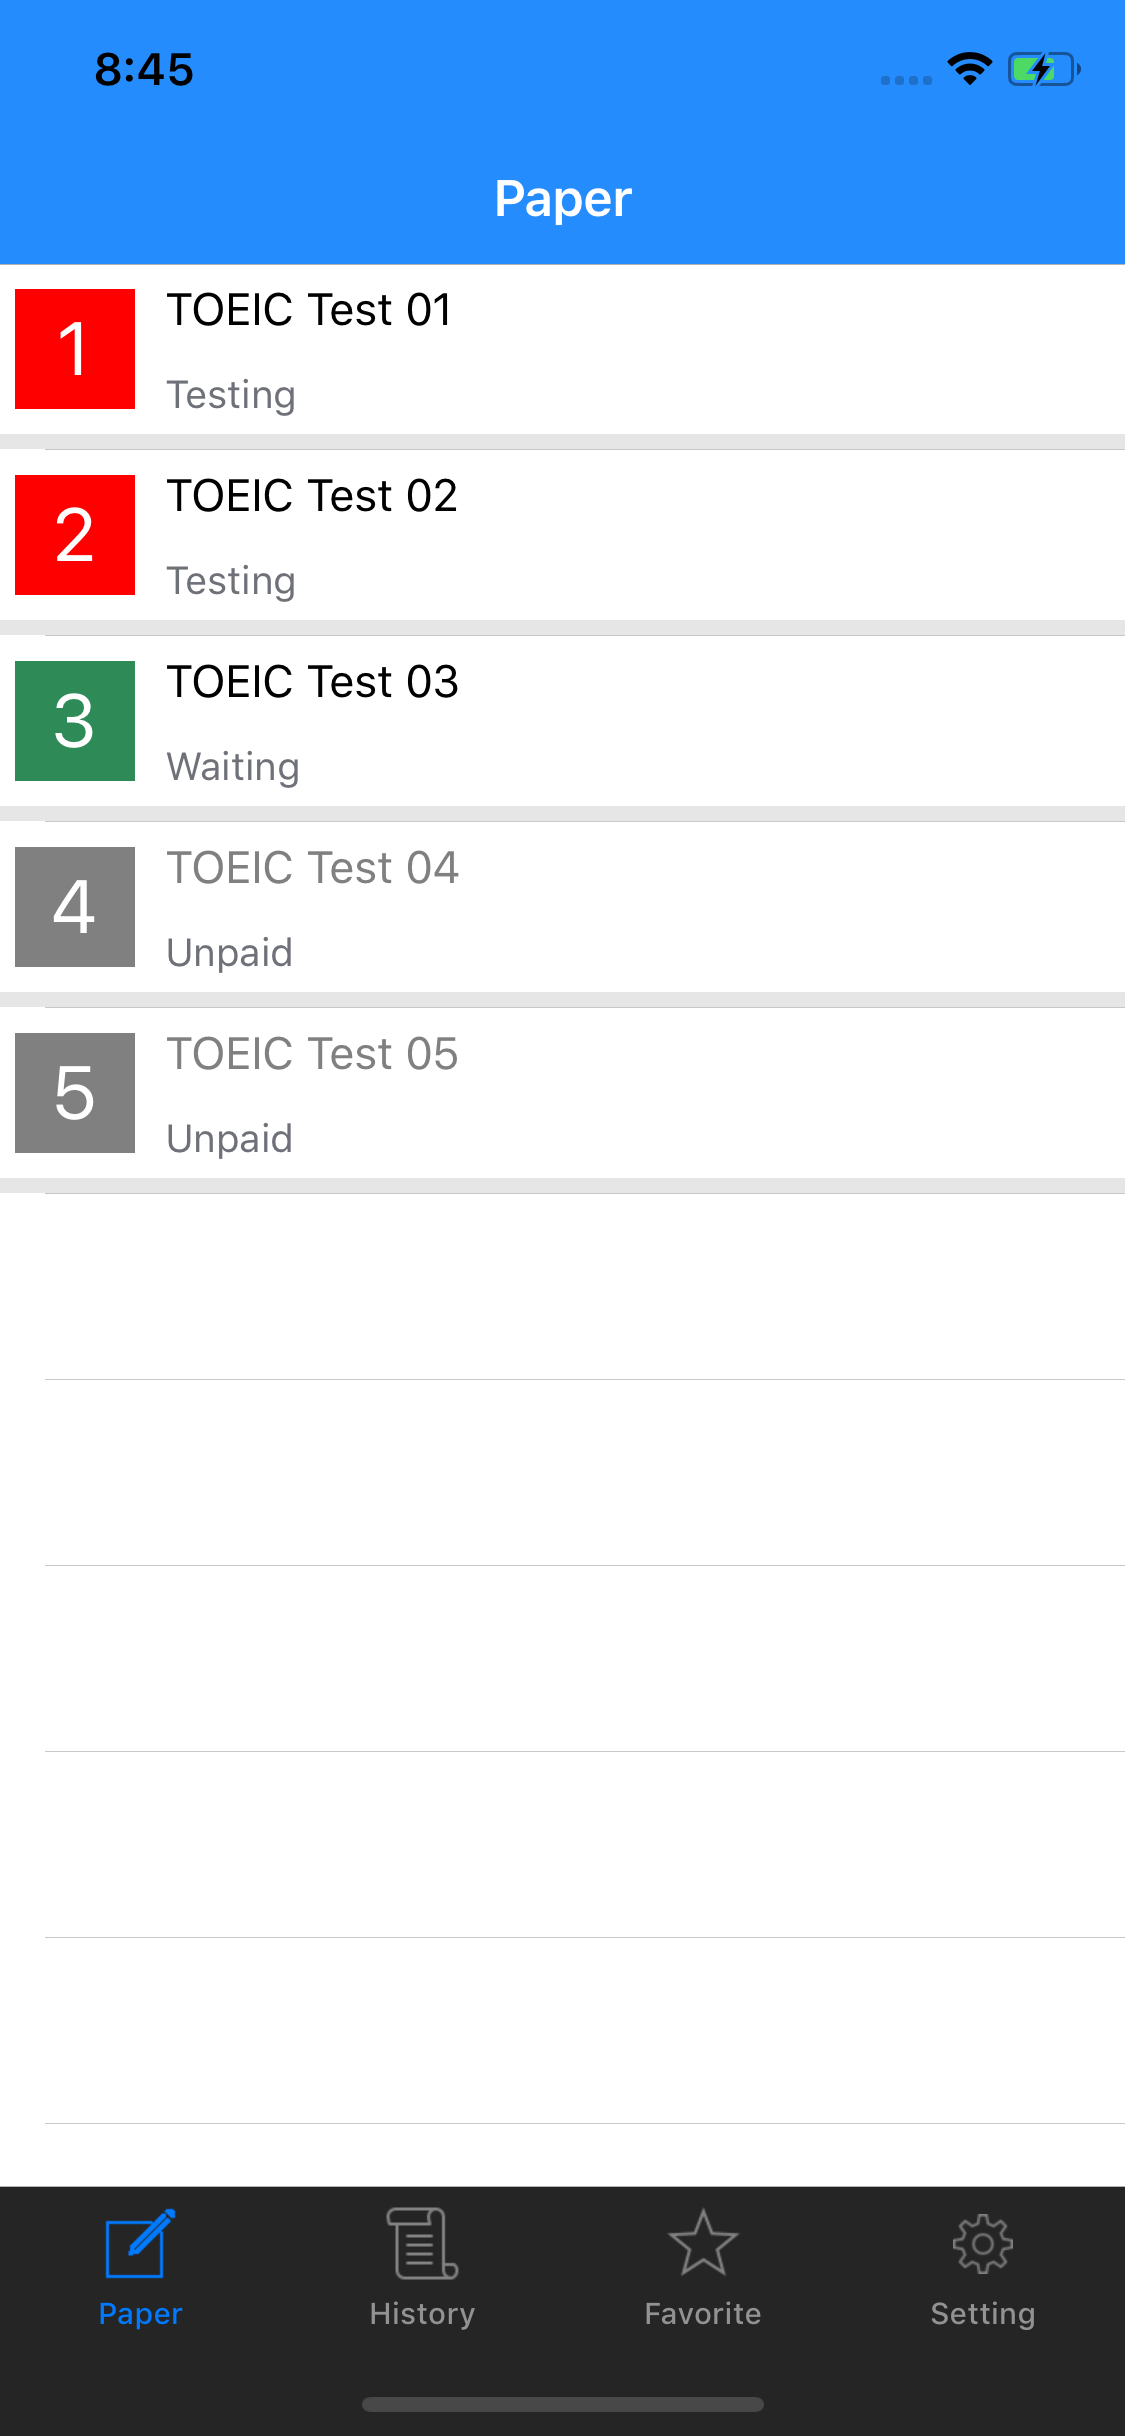The width and height of the screenshot is (1125, 2436).
Task: Tap the green badge numbered 3
Action: tap(74, 721)
